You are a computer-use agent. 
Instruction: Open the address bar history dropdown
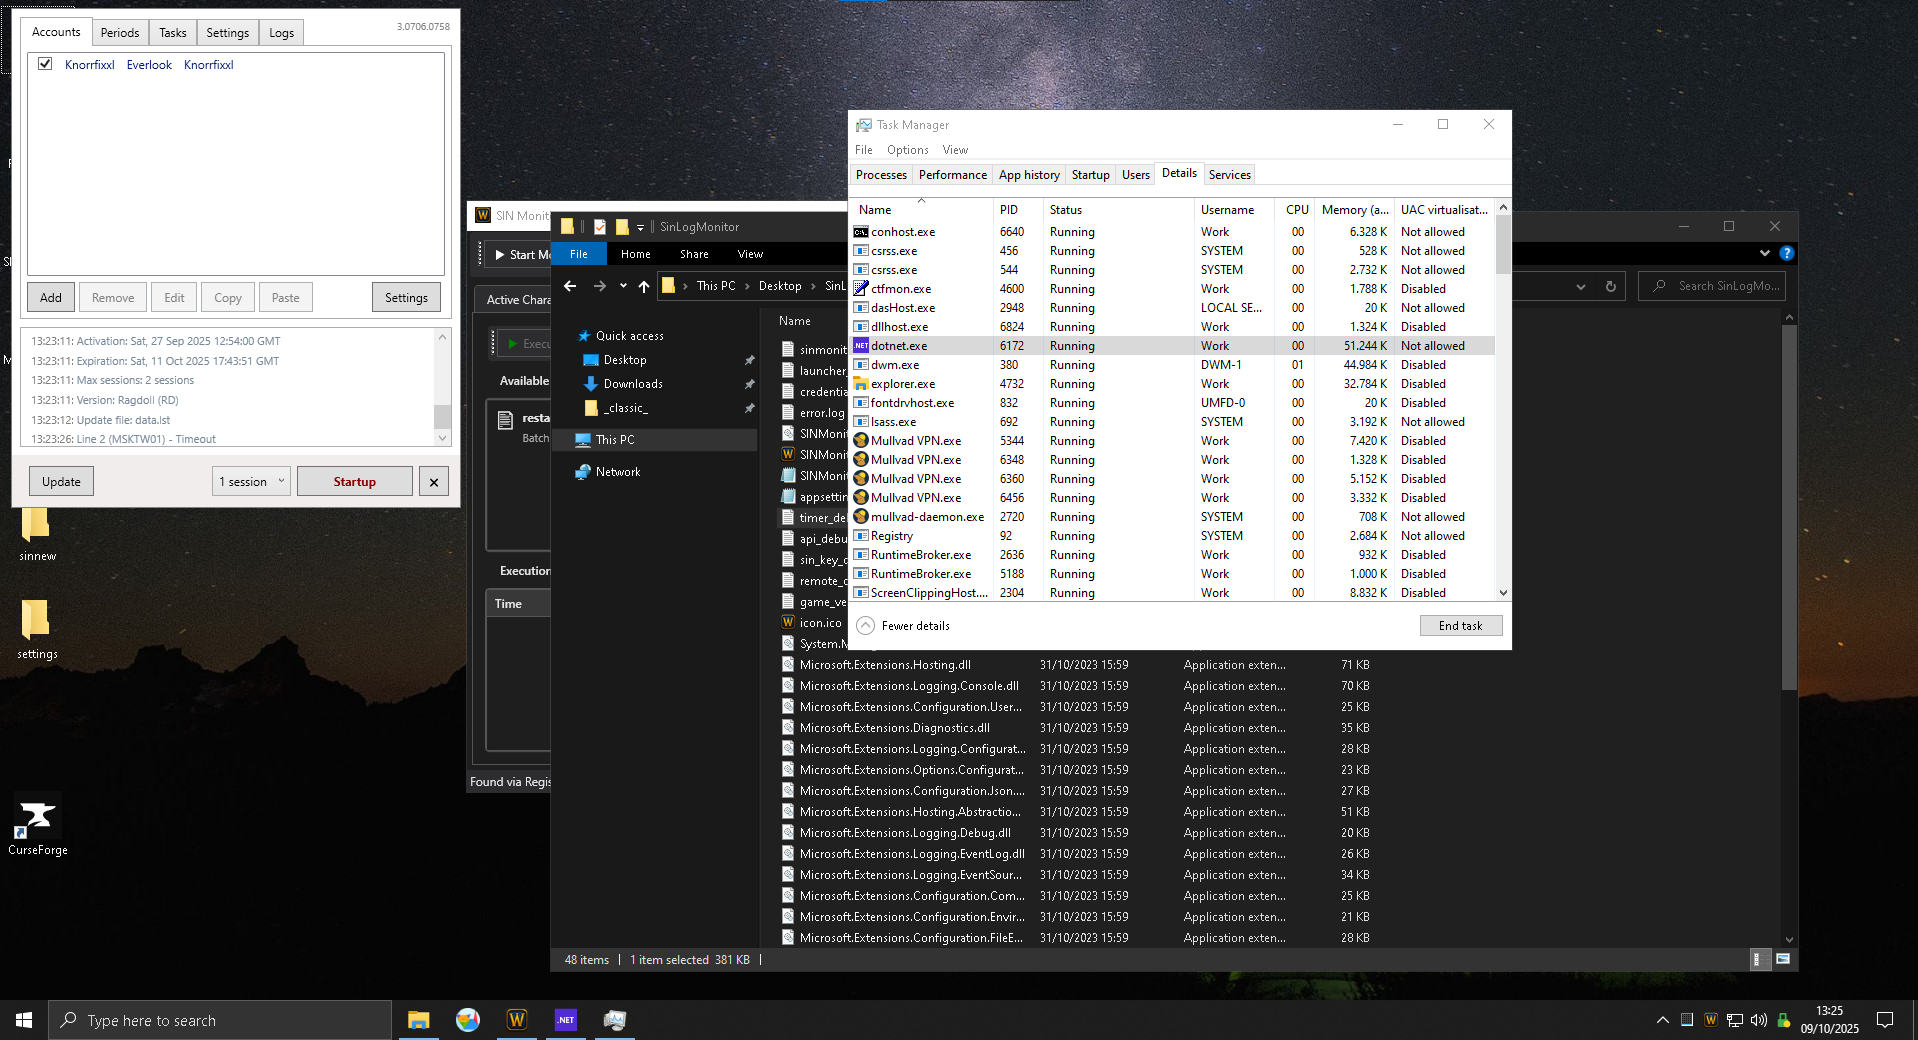point(1579,287)
